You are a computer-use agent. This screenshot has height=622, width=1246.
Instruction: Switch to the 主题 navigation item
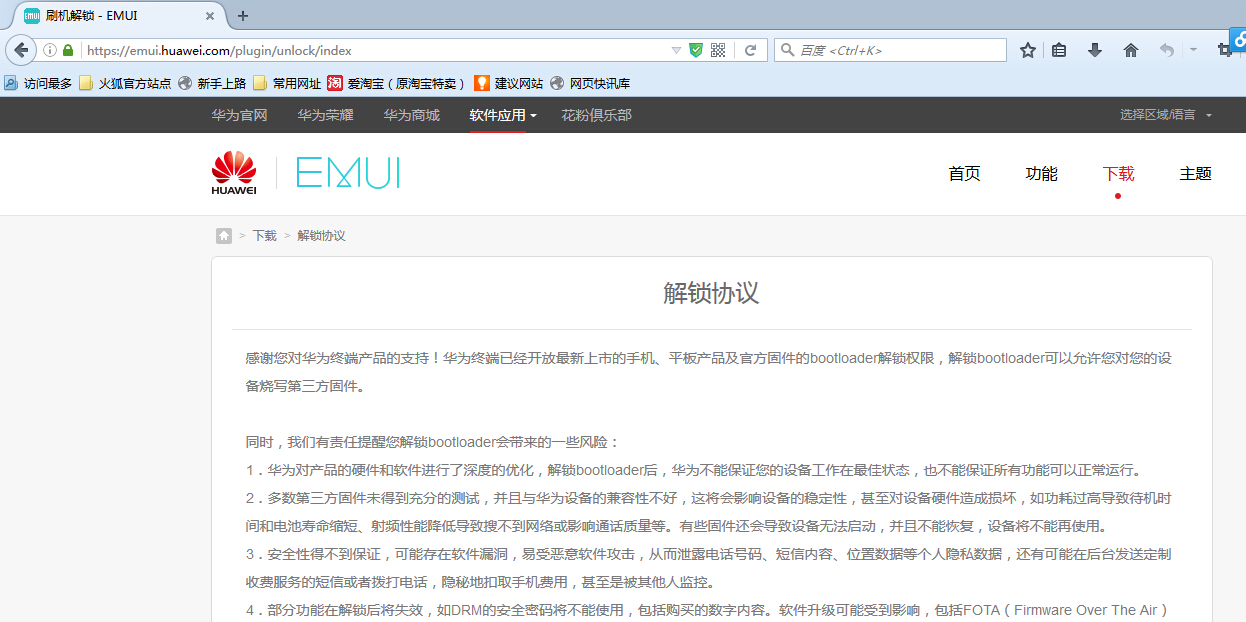(1195, 174)
